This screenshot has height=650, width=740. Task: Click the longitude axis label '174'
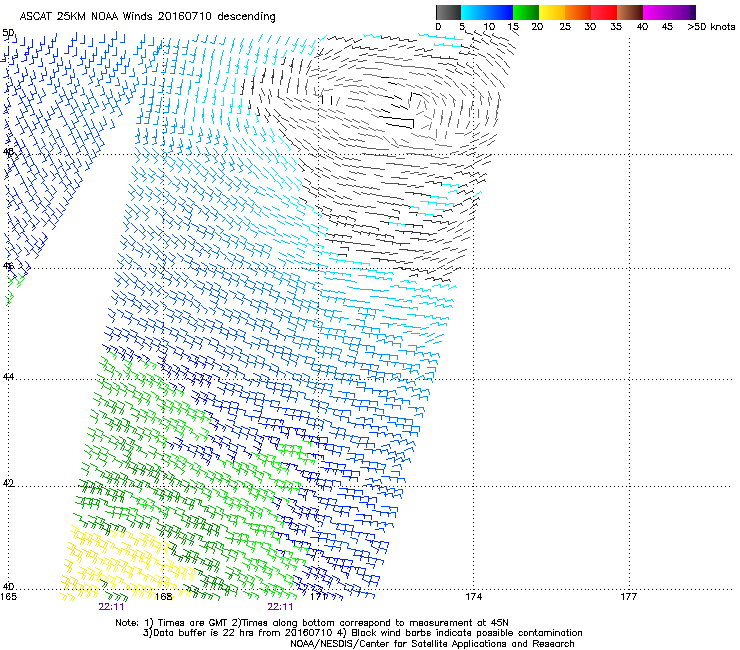pos(474,597)
